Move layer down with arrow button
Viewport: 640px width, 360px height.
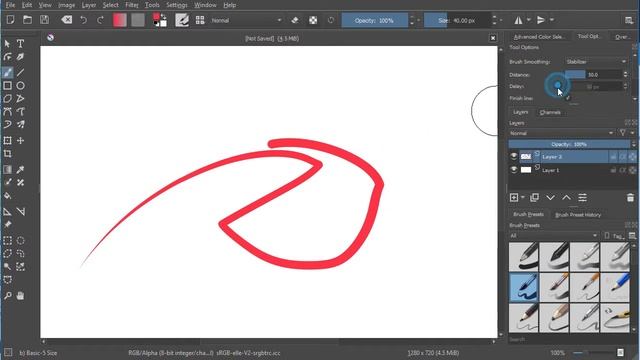tap(550, 198)
